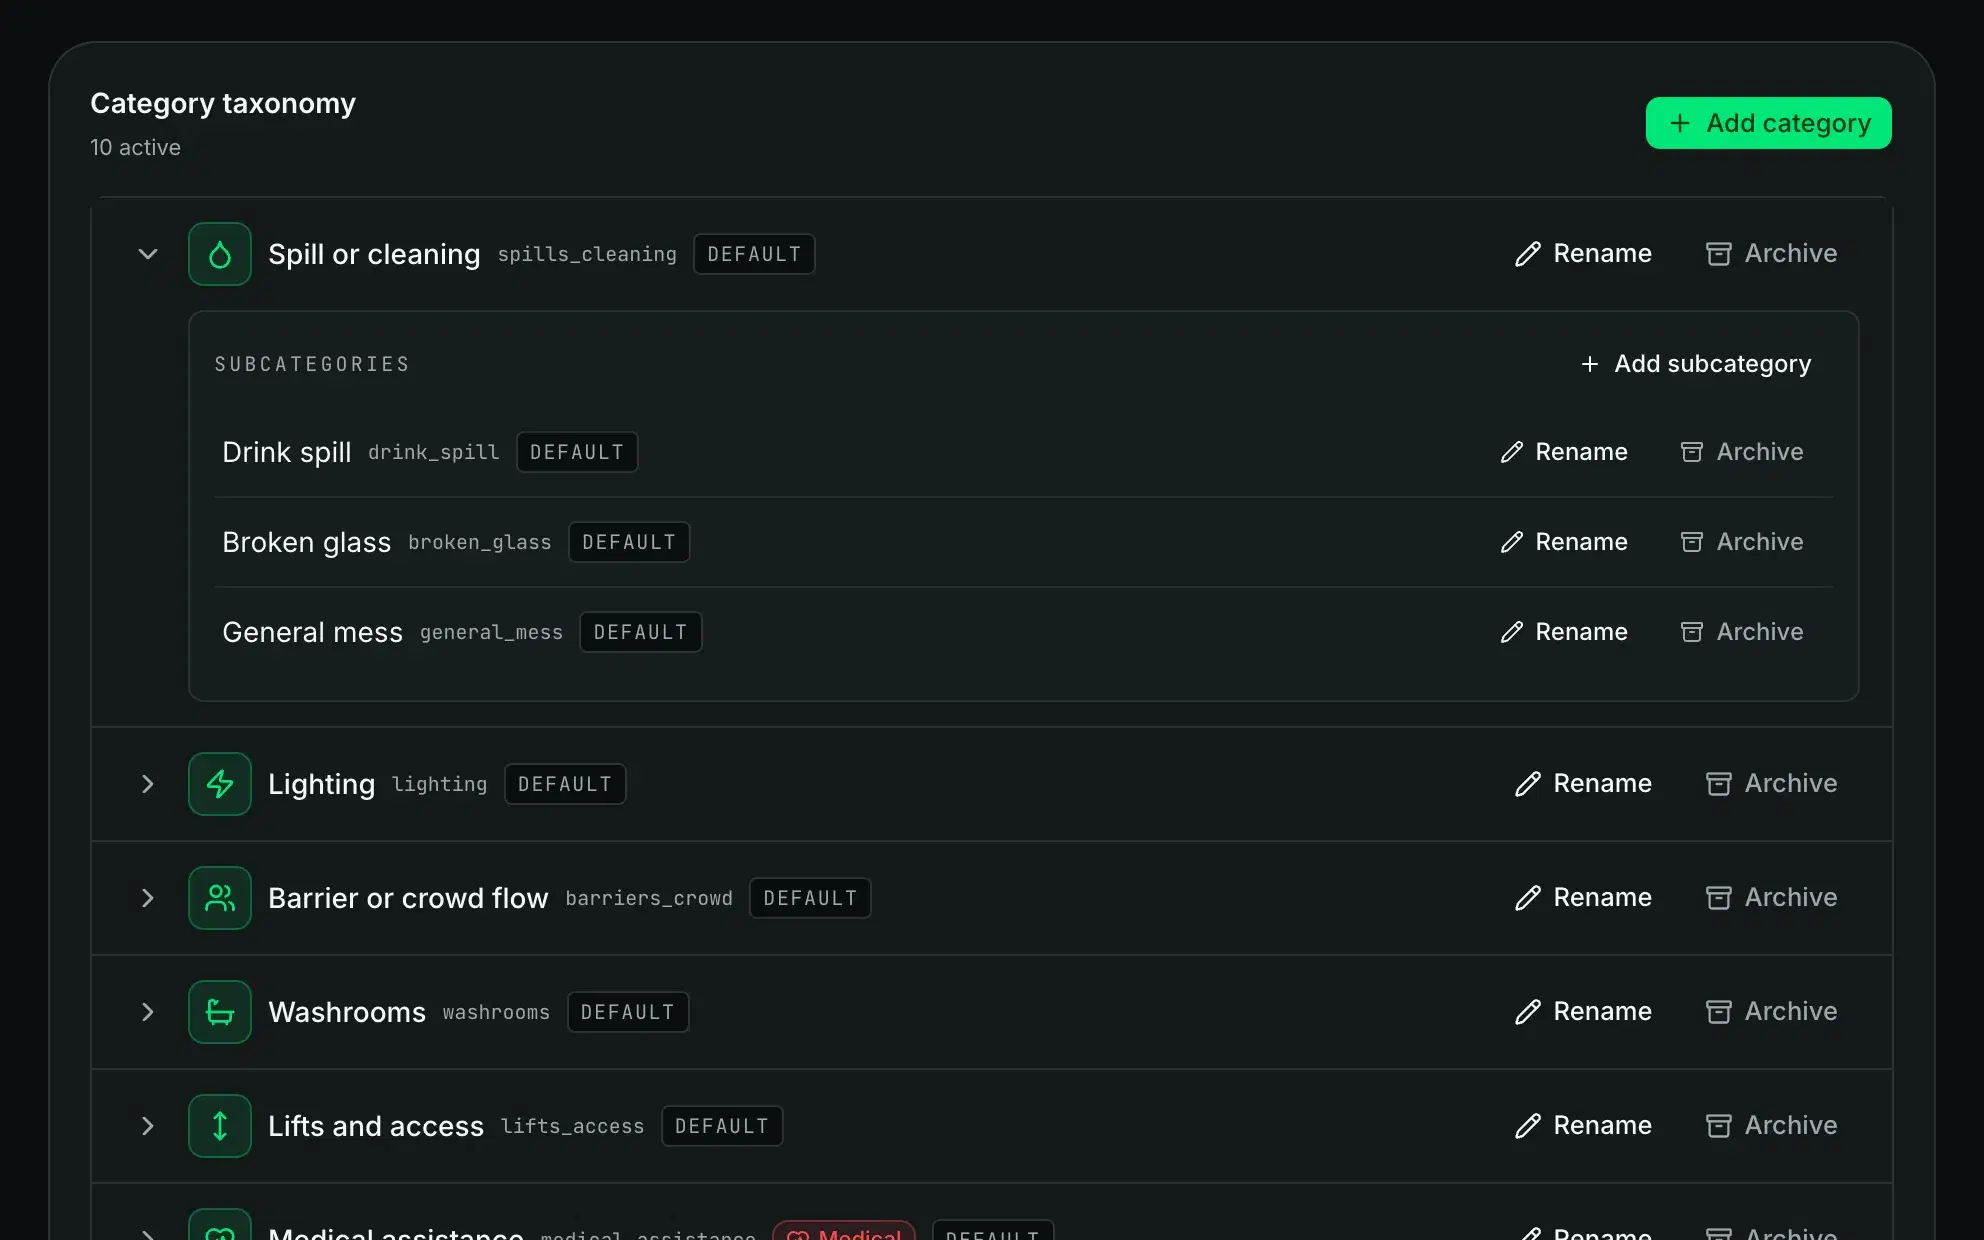The height and width of the screenshot is (1240, 1984).
Task: Collapse the Spill or cleaning category
Action: [x=148, y=254]
